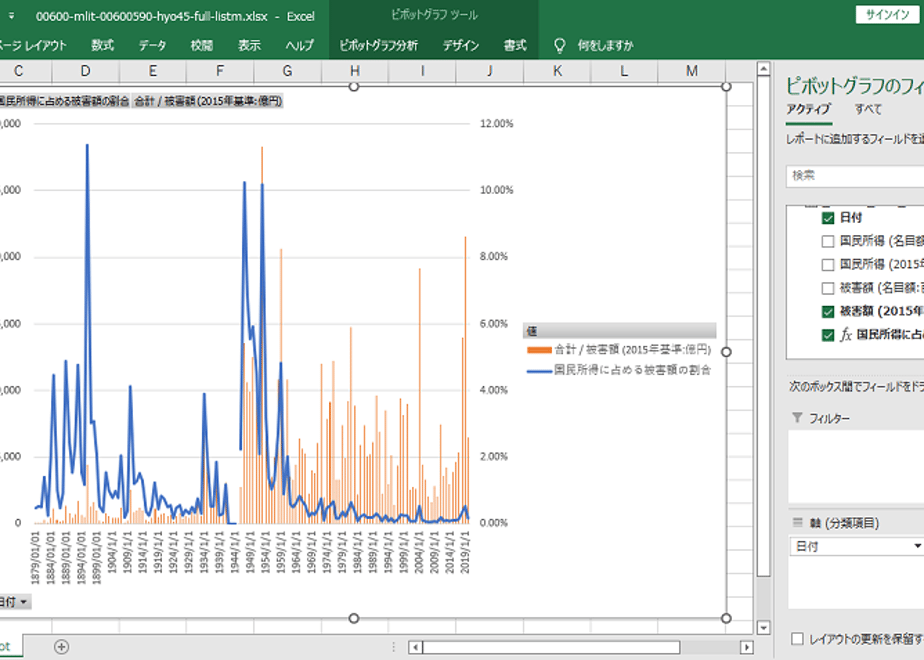Uncheck the 被害額 (2015年 field checkbox
Viewport: 924px width, 660px height.
[828, 311]
